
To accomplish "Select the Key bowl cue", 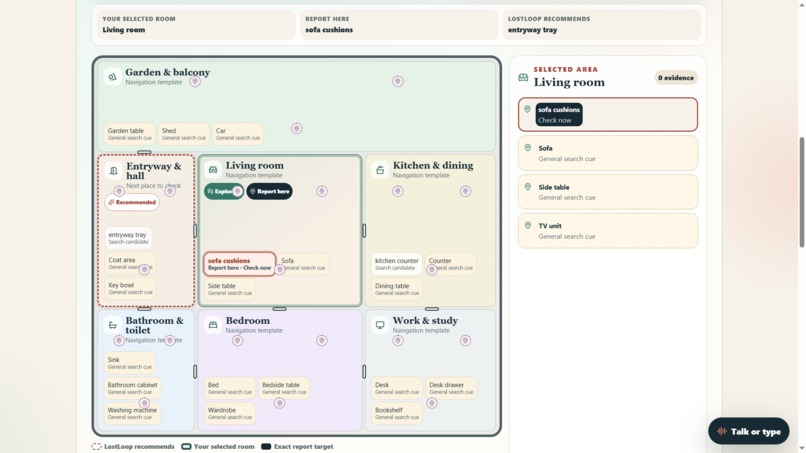I will [x=130, y=288].
